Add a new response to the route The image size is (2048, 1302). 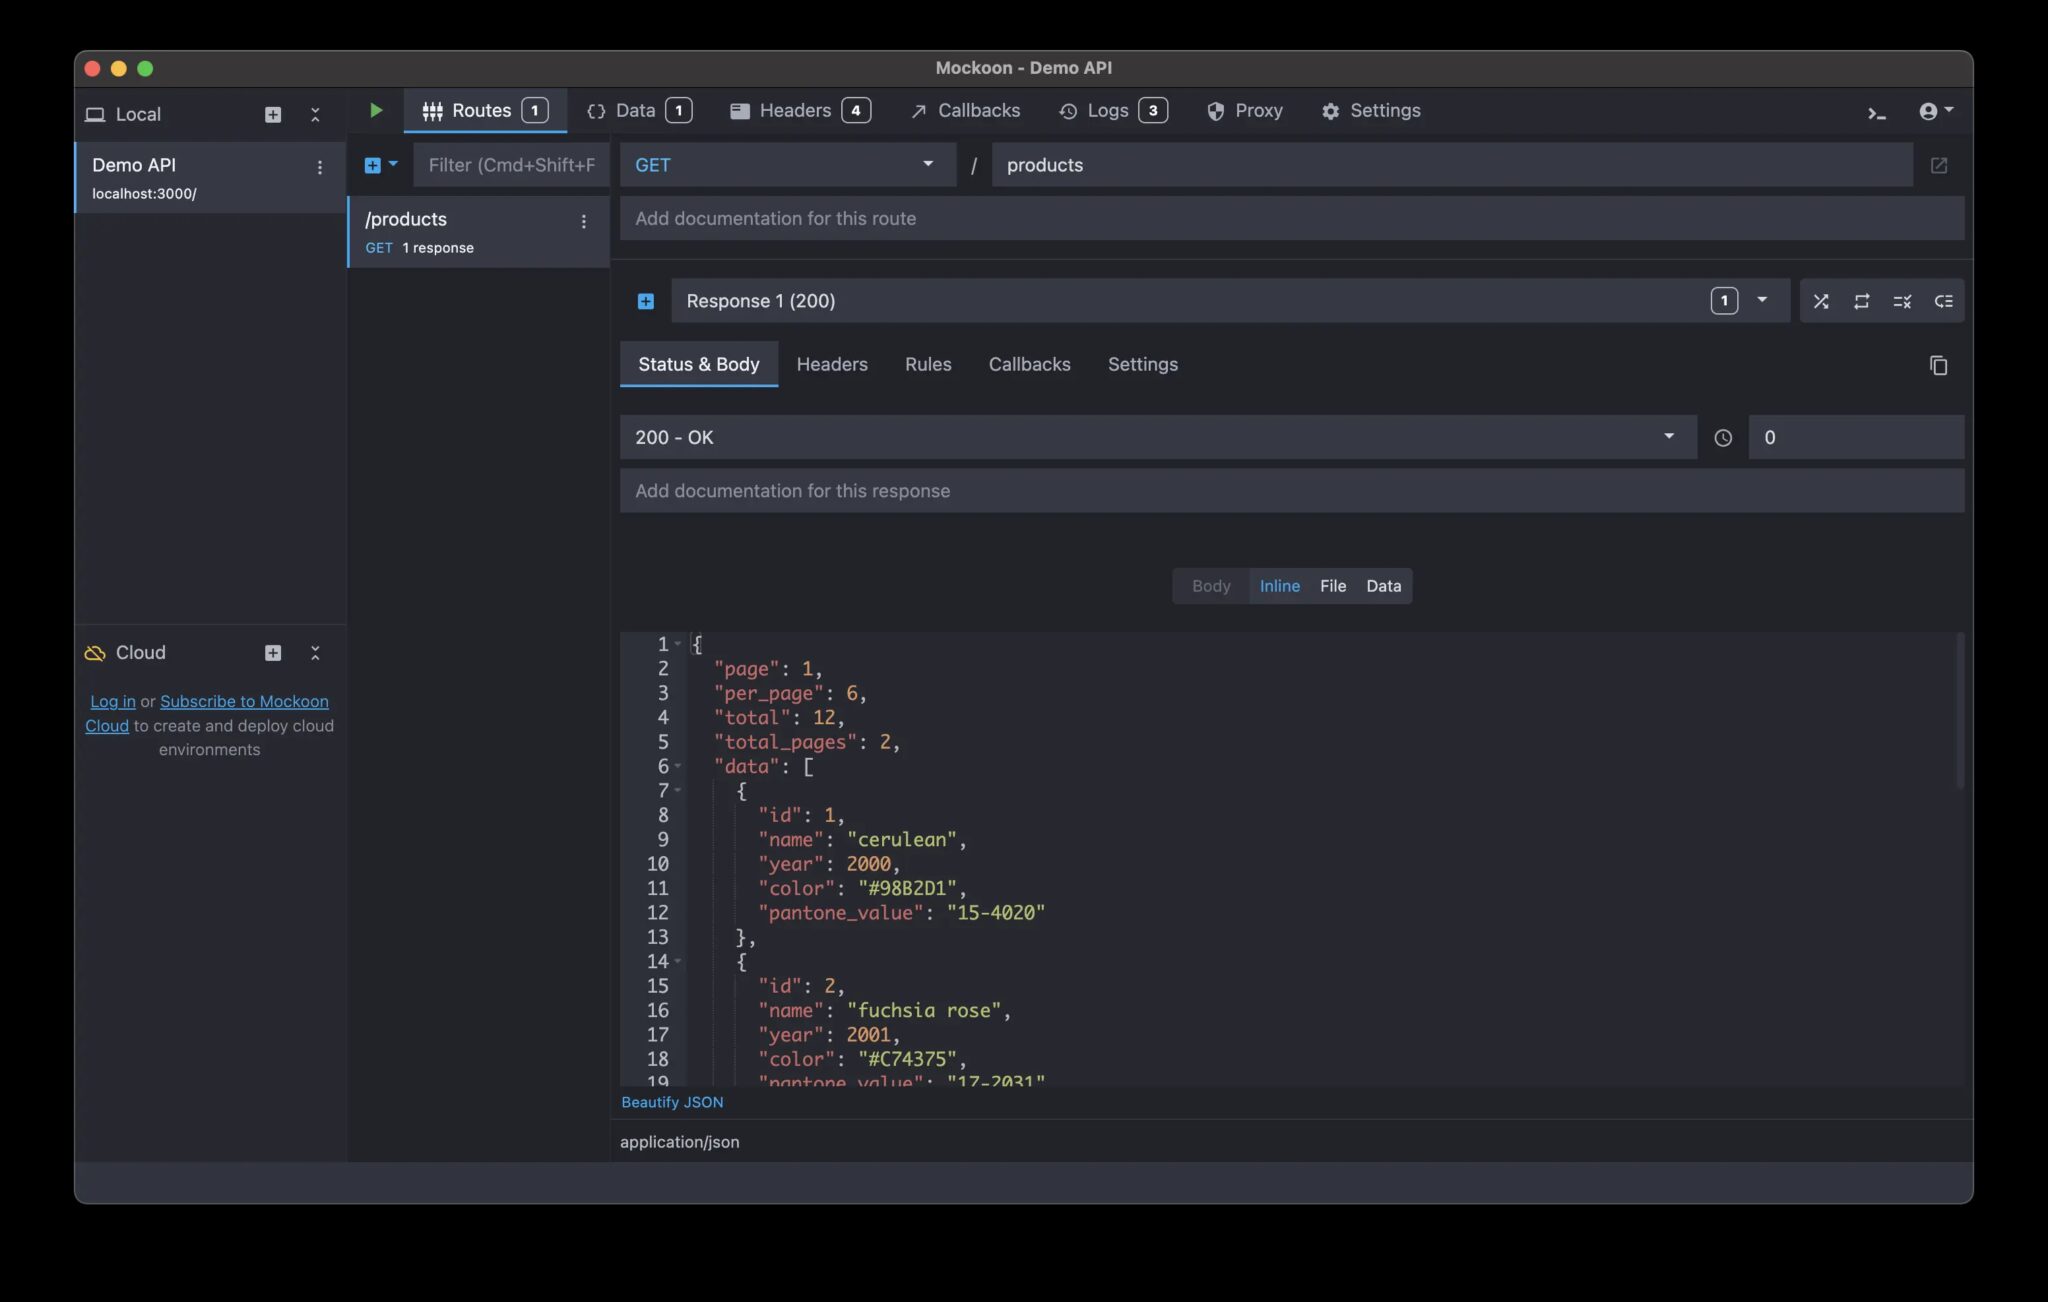click(x=645, y=300)
